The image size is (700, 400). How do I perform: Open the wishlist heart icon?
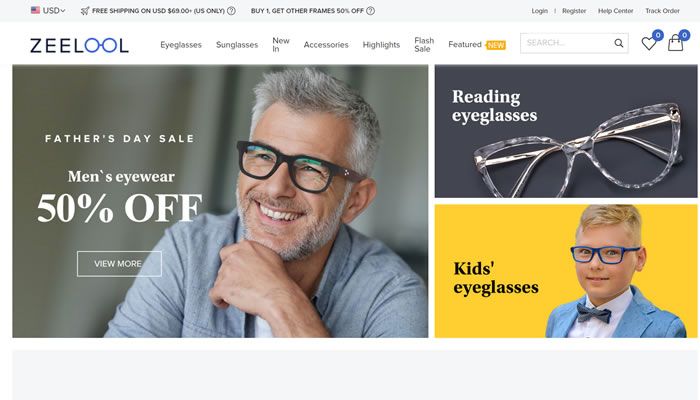coord(648,43)
